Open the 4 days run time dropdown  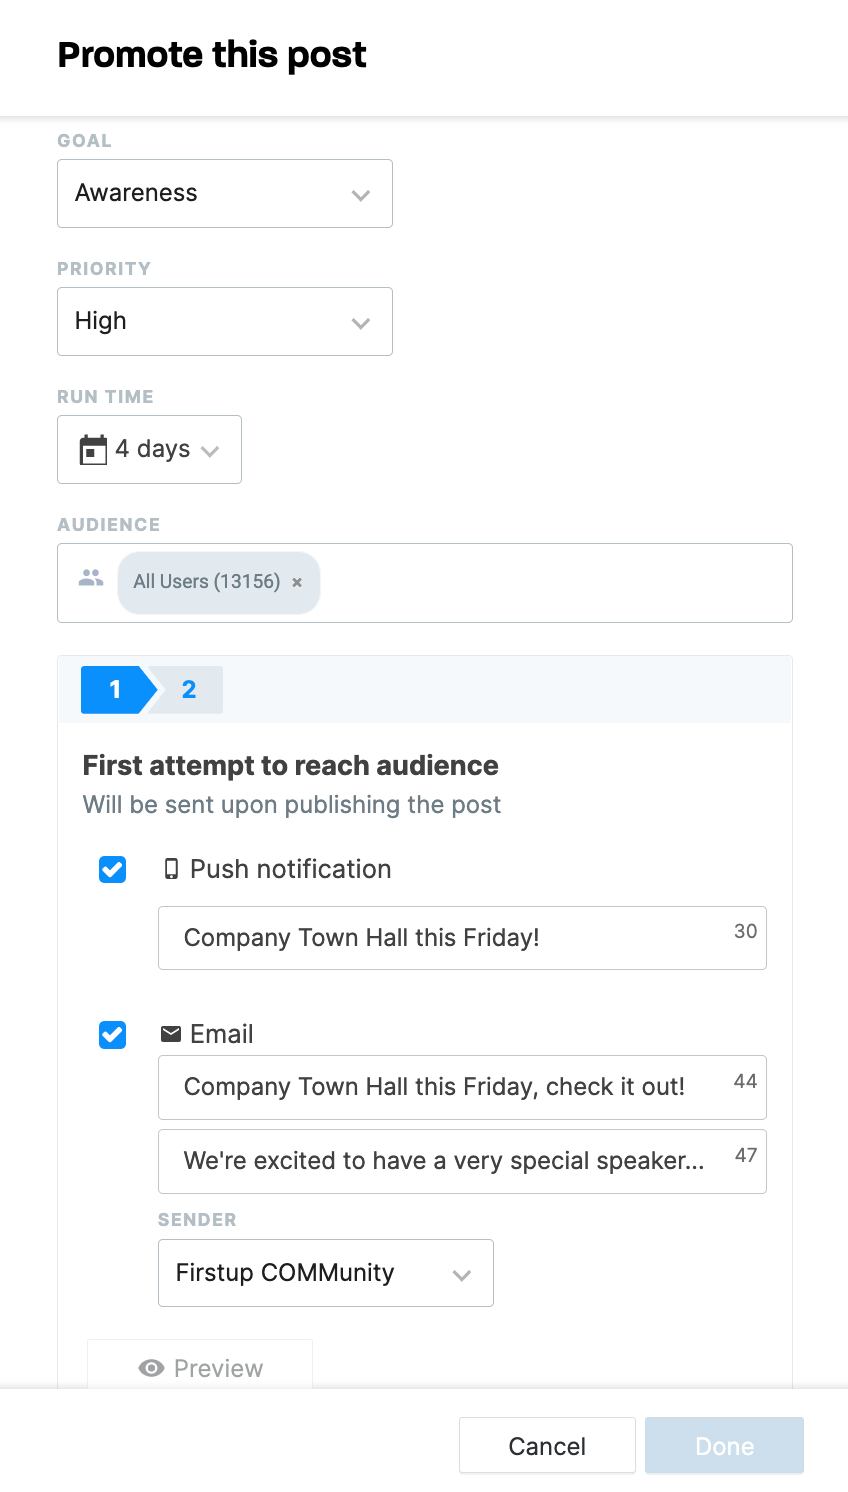pos(149,449)
